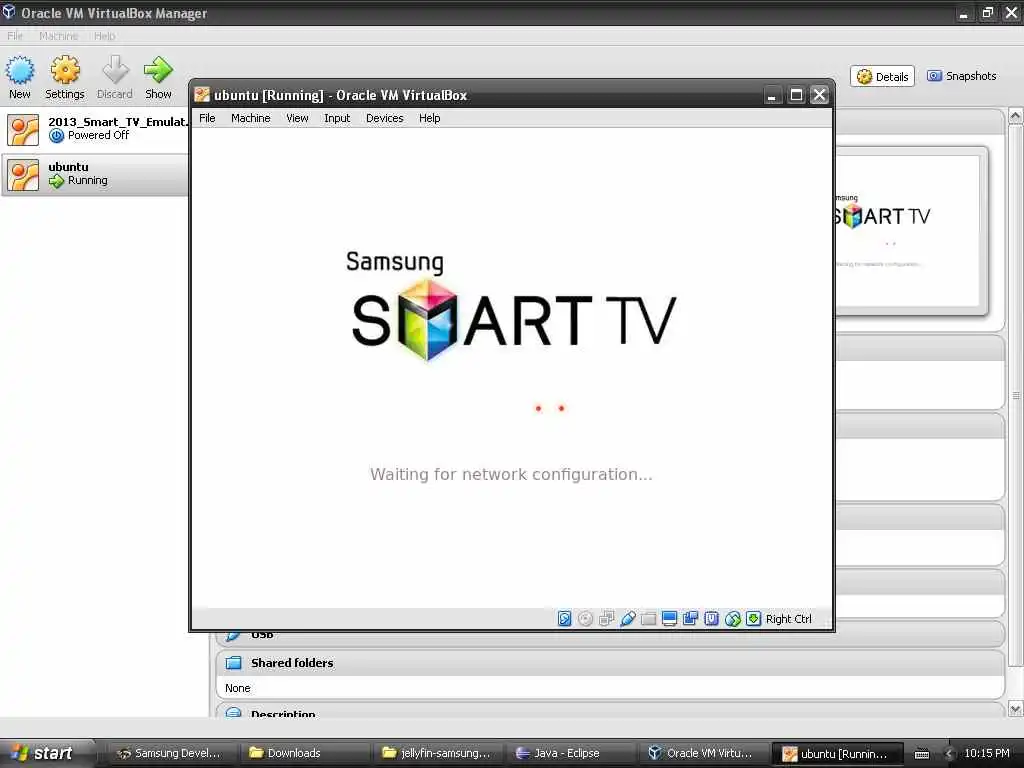Click the Right Ctrl host key label

pos(789,619)
